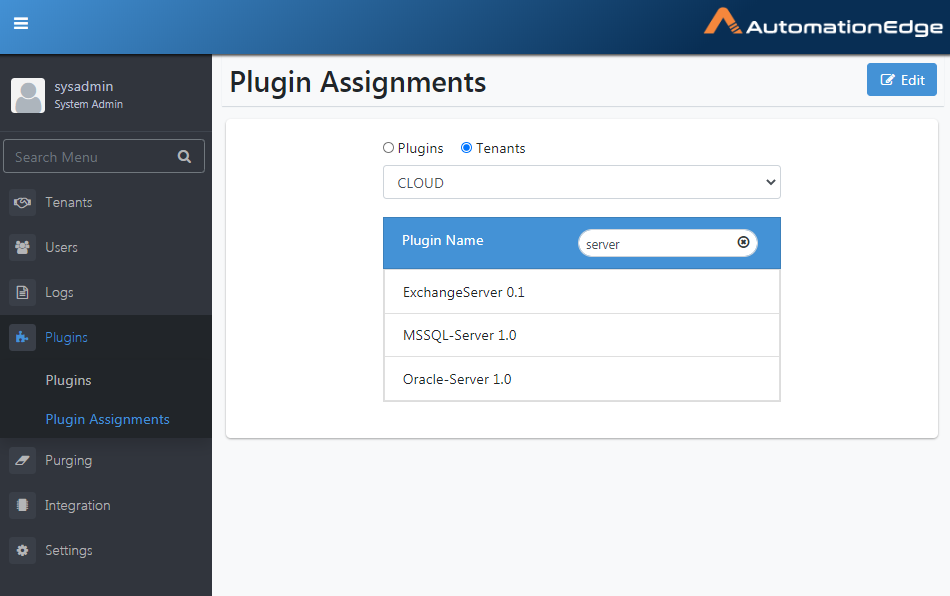950x596 pixels.
Task: Click the Edit button
Action: click(902, 79)
